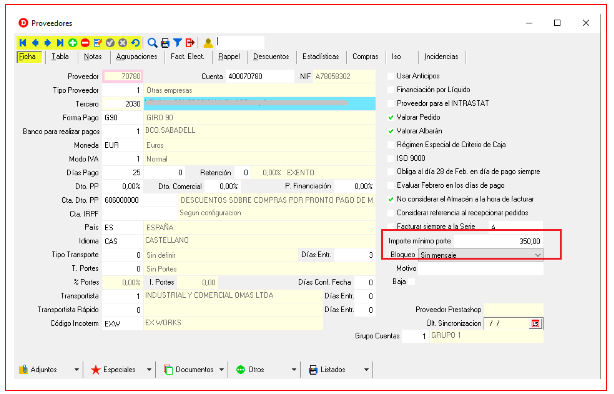Expand the Otros dropdown arrow
The image size is (614, 394).
coord(294,369)
